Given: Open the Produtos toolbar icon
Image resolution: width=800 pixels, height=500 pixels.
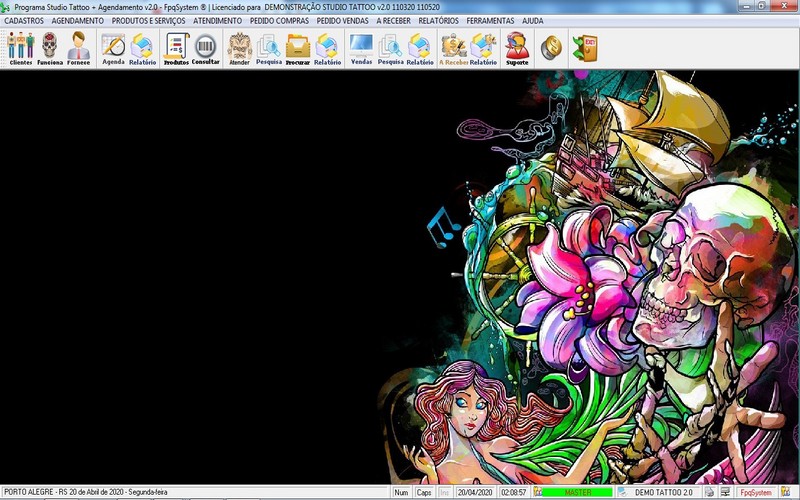Looking at the screenshot, I should 176,47.
